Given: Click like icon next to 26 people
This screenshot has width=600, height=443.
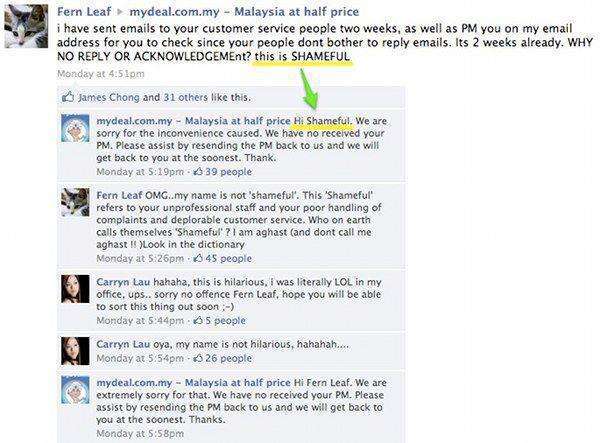Looking at the screenshot, I should pyautogui.click(x=198, y=358).
